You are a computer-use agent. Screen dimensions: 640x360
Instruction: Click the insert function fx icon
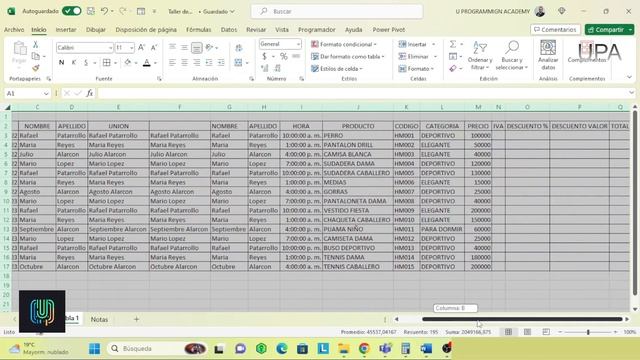pyautogui.click(x=89, y=93)
